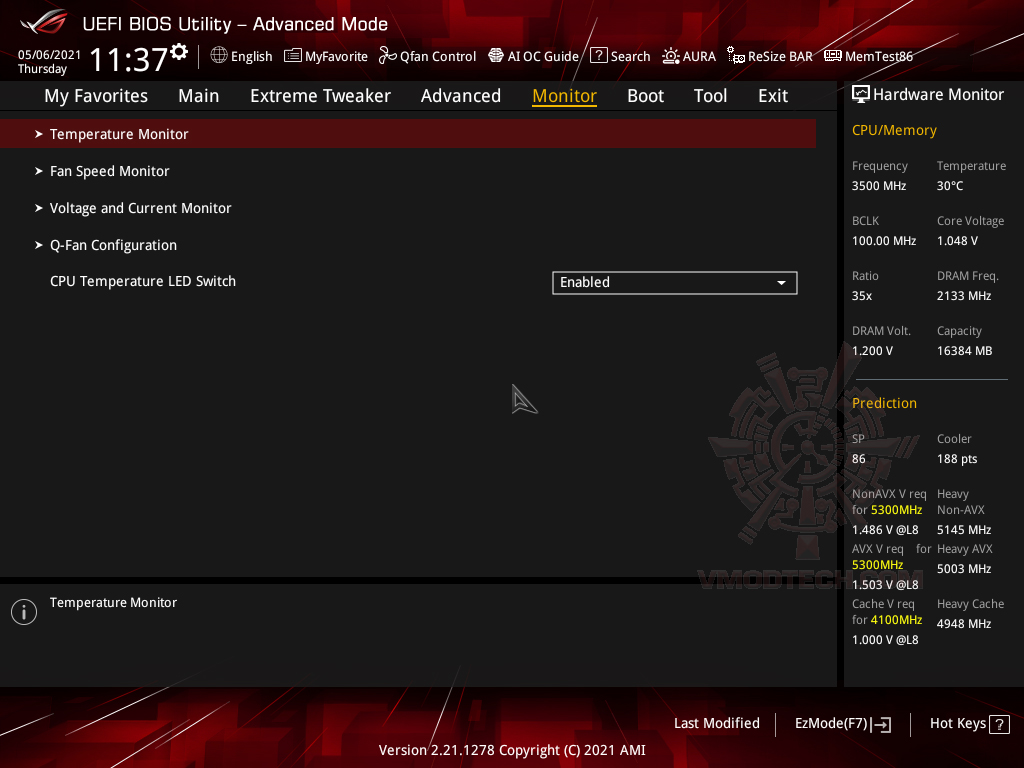1024x768 pixels.
Task: Select the Monitor tab
Action: point(564,96)
